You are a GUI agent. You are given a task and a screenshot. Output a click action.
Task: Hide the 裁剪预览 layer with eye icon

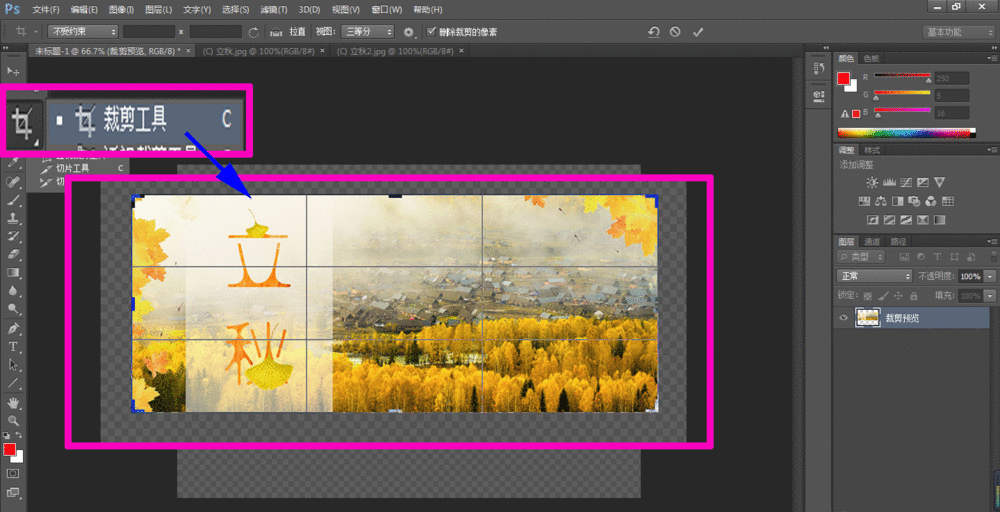click(844, 318)
